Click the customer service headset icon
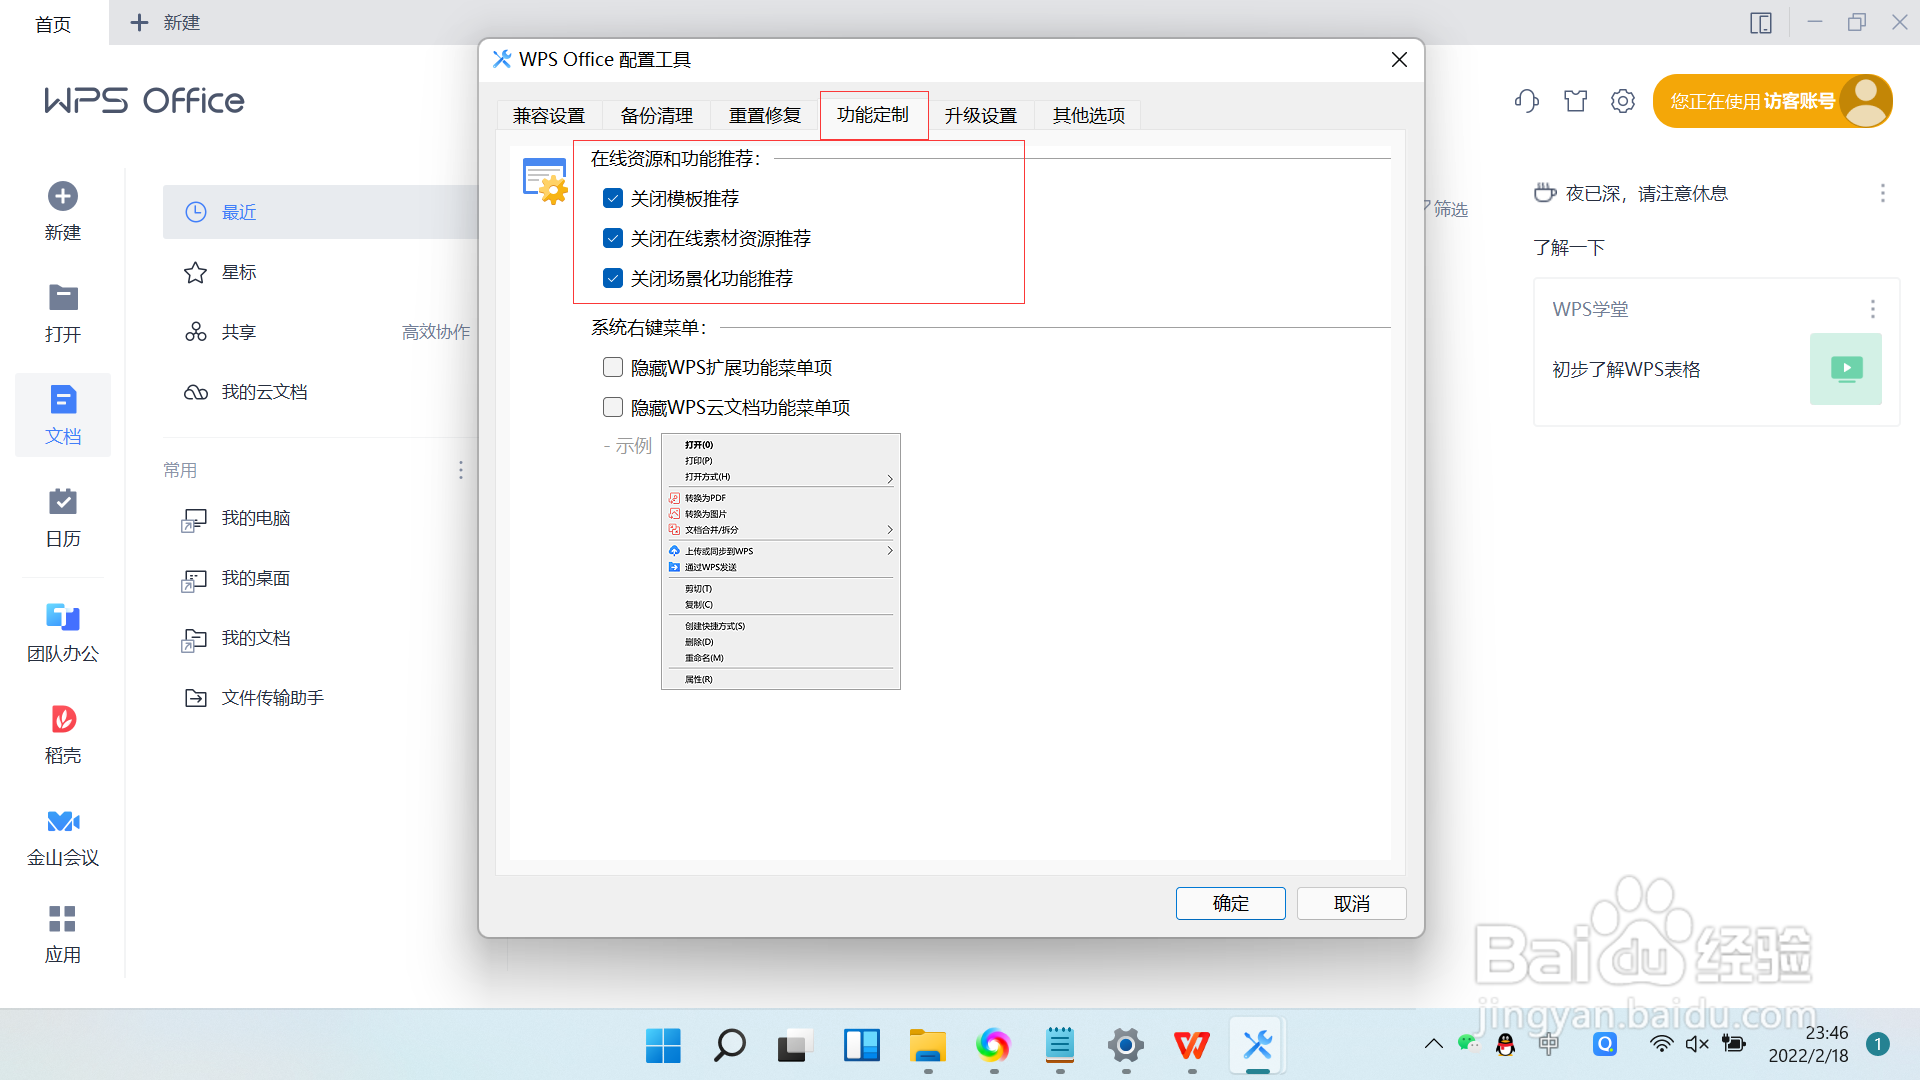This screenshot has width=1920, height=1080. [1526, 101]
